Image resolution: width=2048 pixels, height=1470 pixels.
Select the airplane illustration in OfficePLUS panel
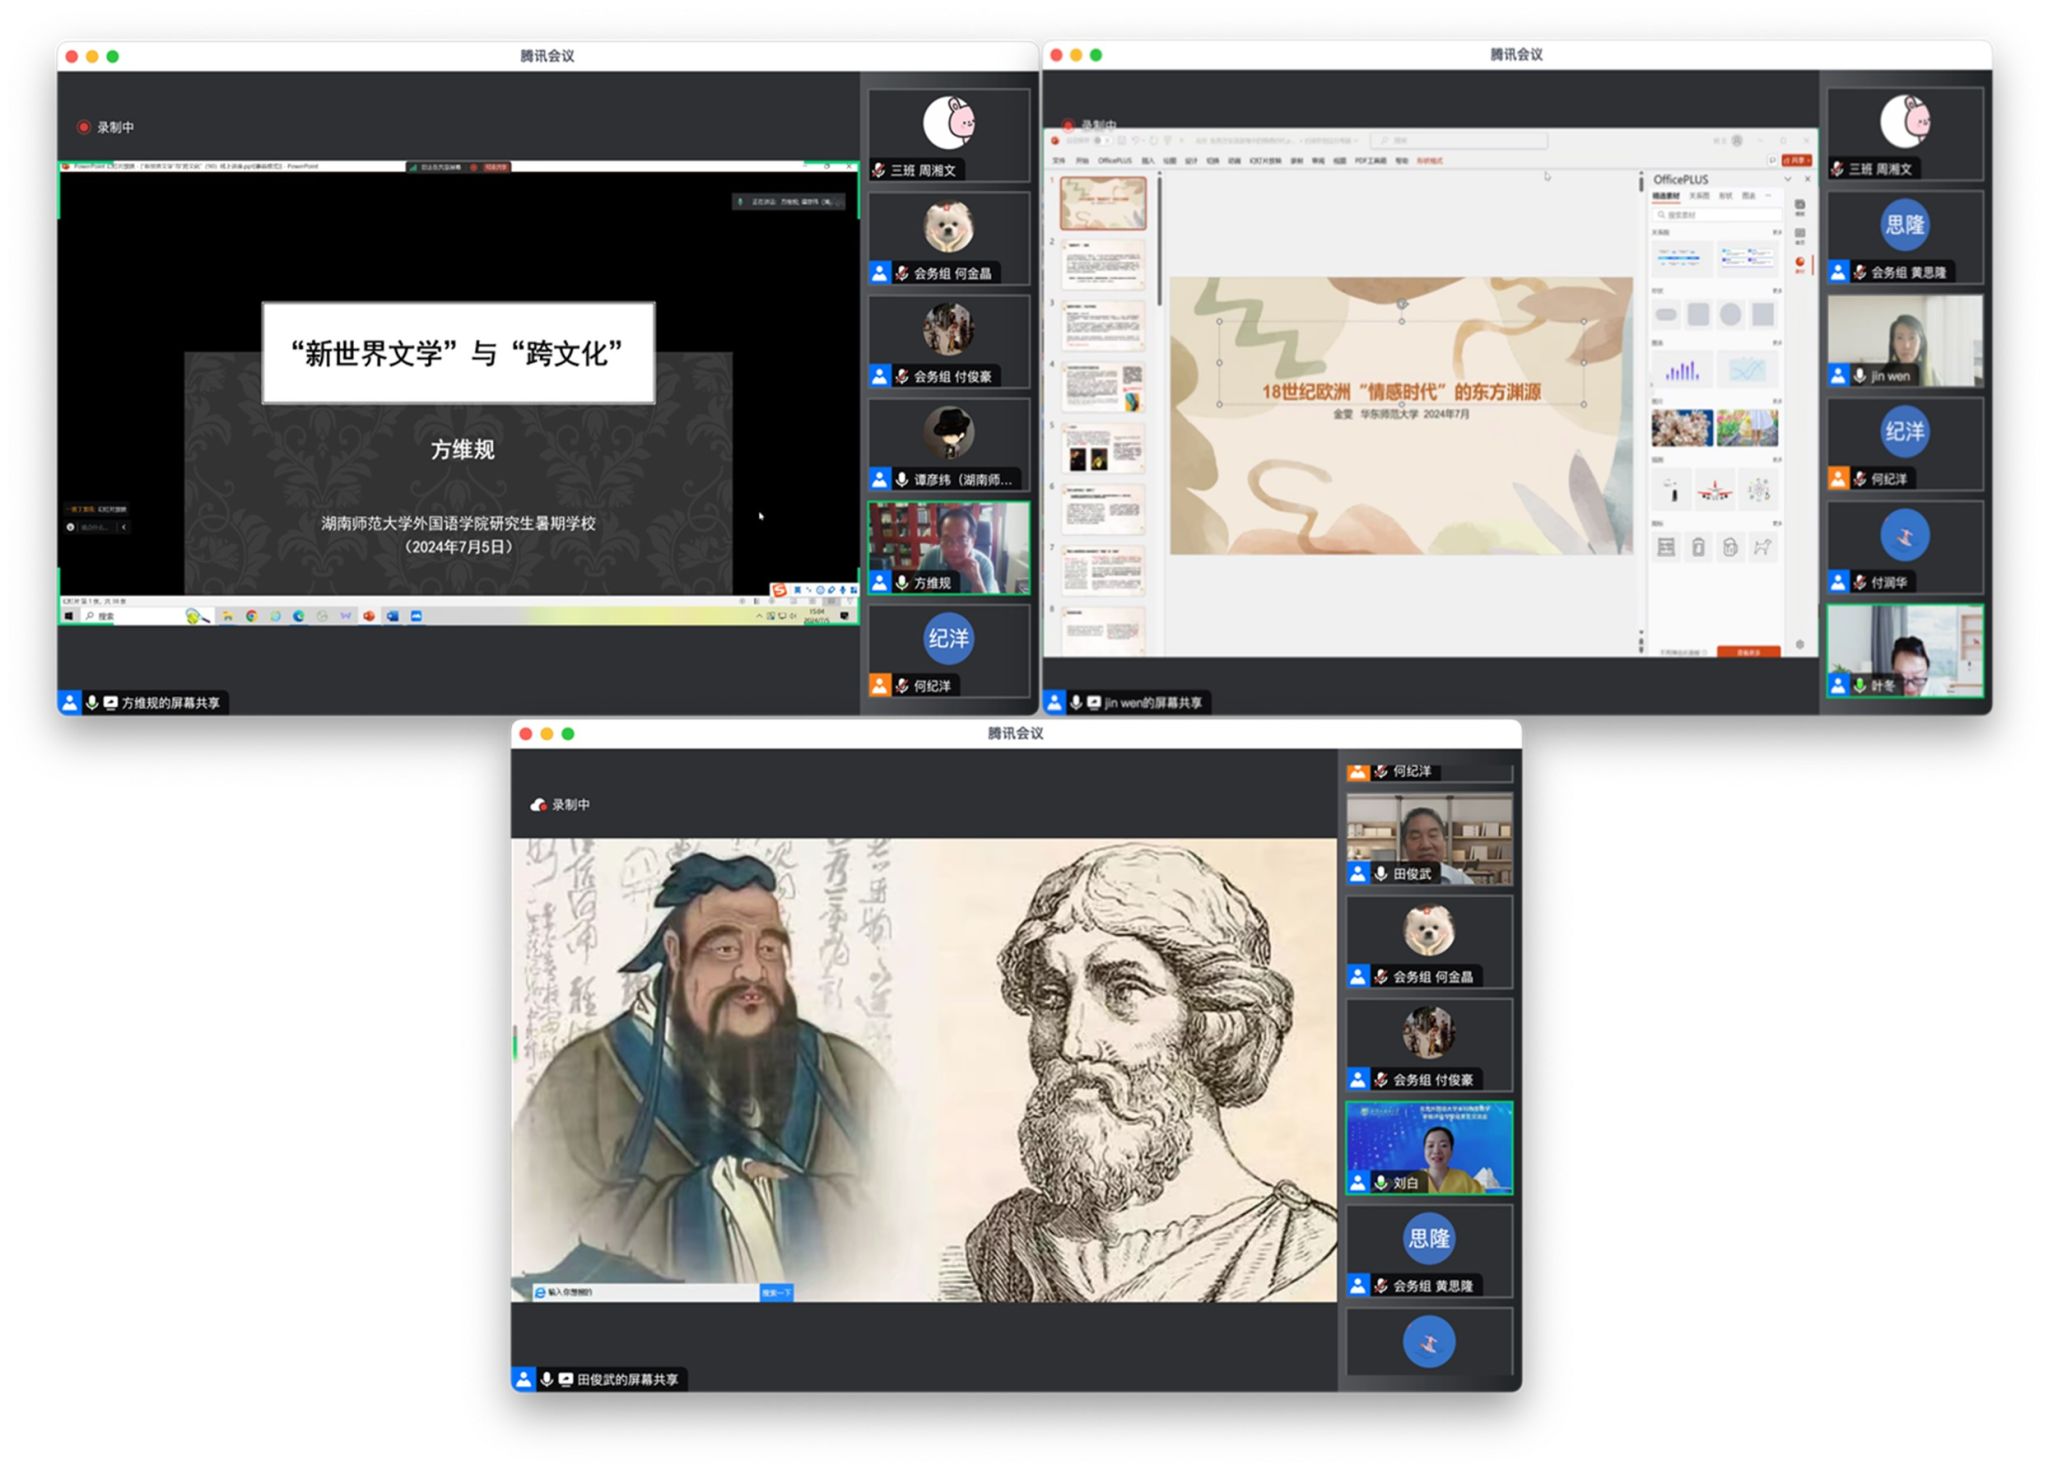click(1714, 491)
